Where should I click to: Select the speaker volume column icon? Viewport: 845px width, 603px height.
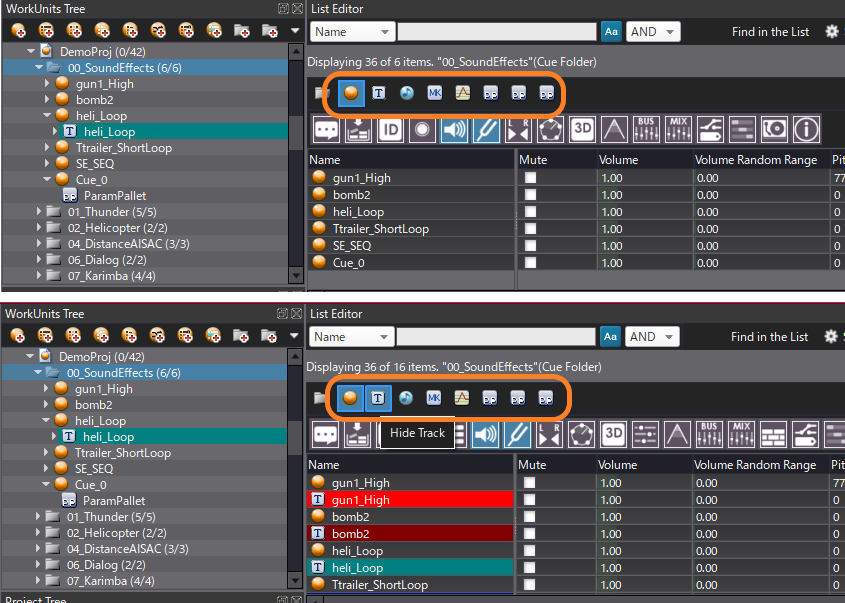coord(452,129)
